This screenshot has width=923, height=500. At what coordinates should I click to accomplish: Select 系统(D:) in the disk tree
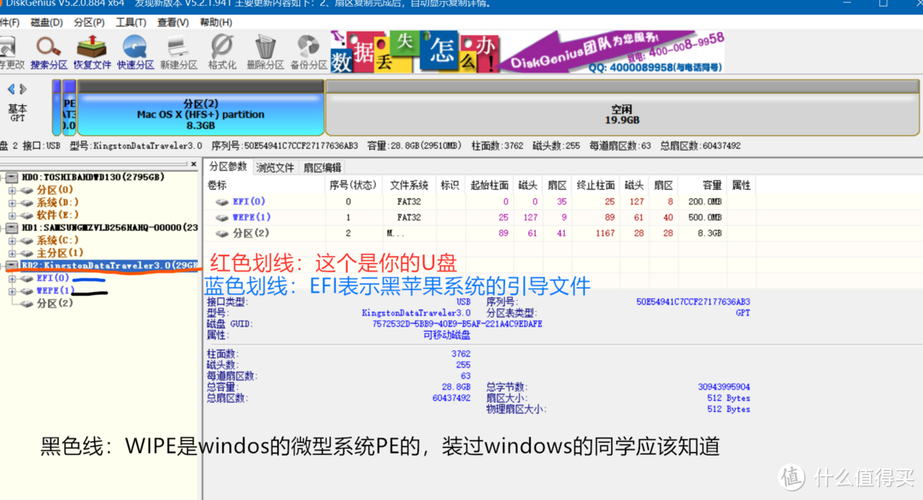58,203
